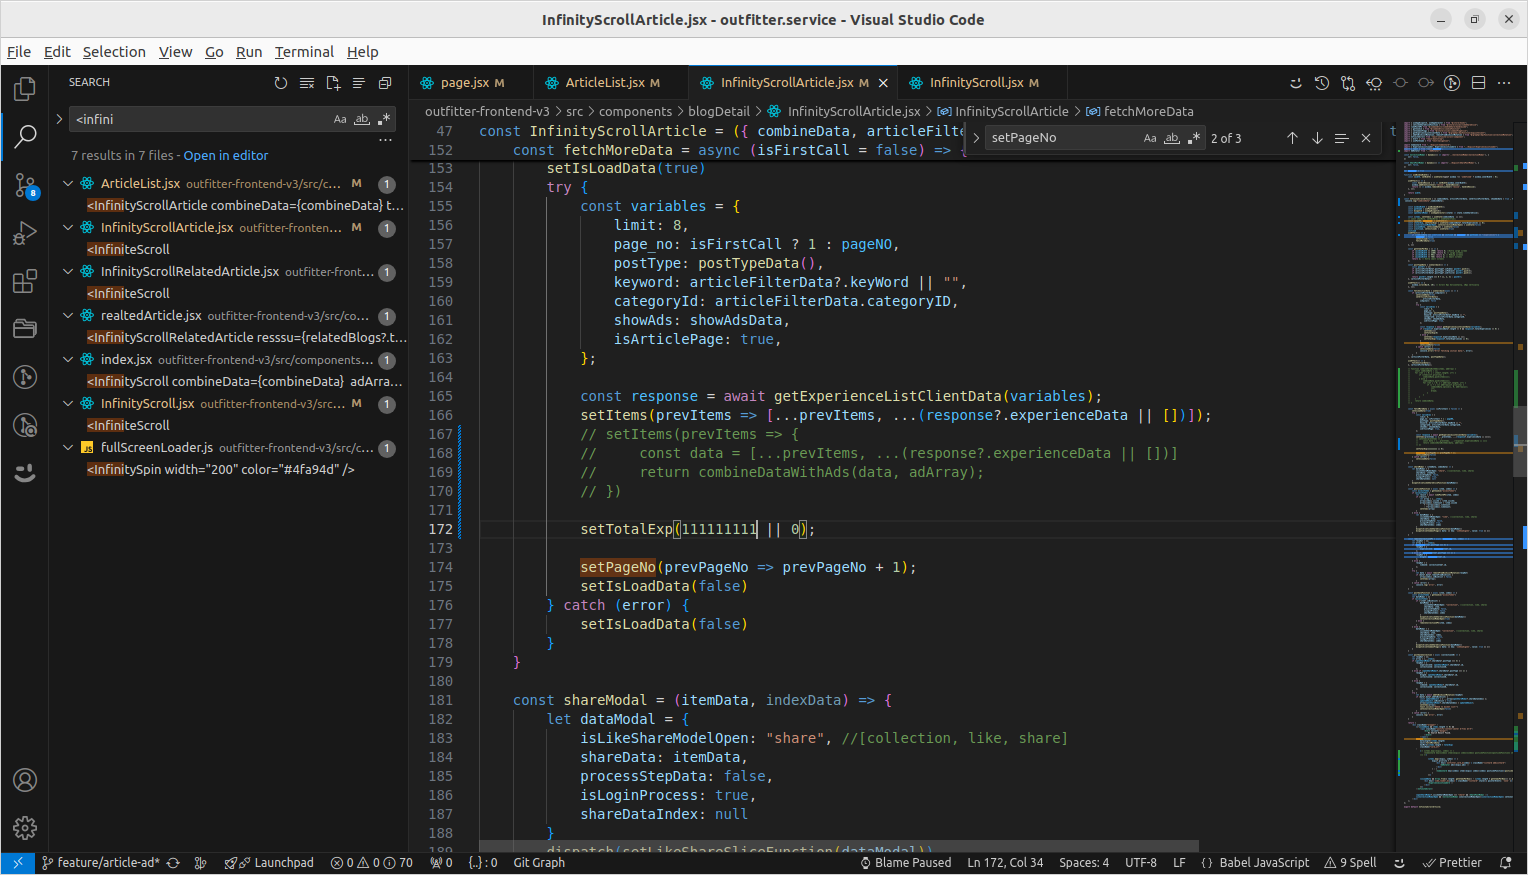Collapse ArticleList.jsx search result group

click(68, 184)
